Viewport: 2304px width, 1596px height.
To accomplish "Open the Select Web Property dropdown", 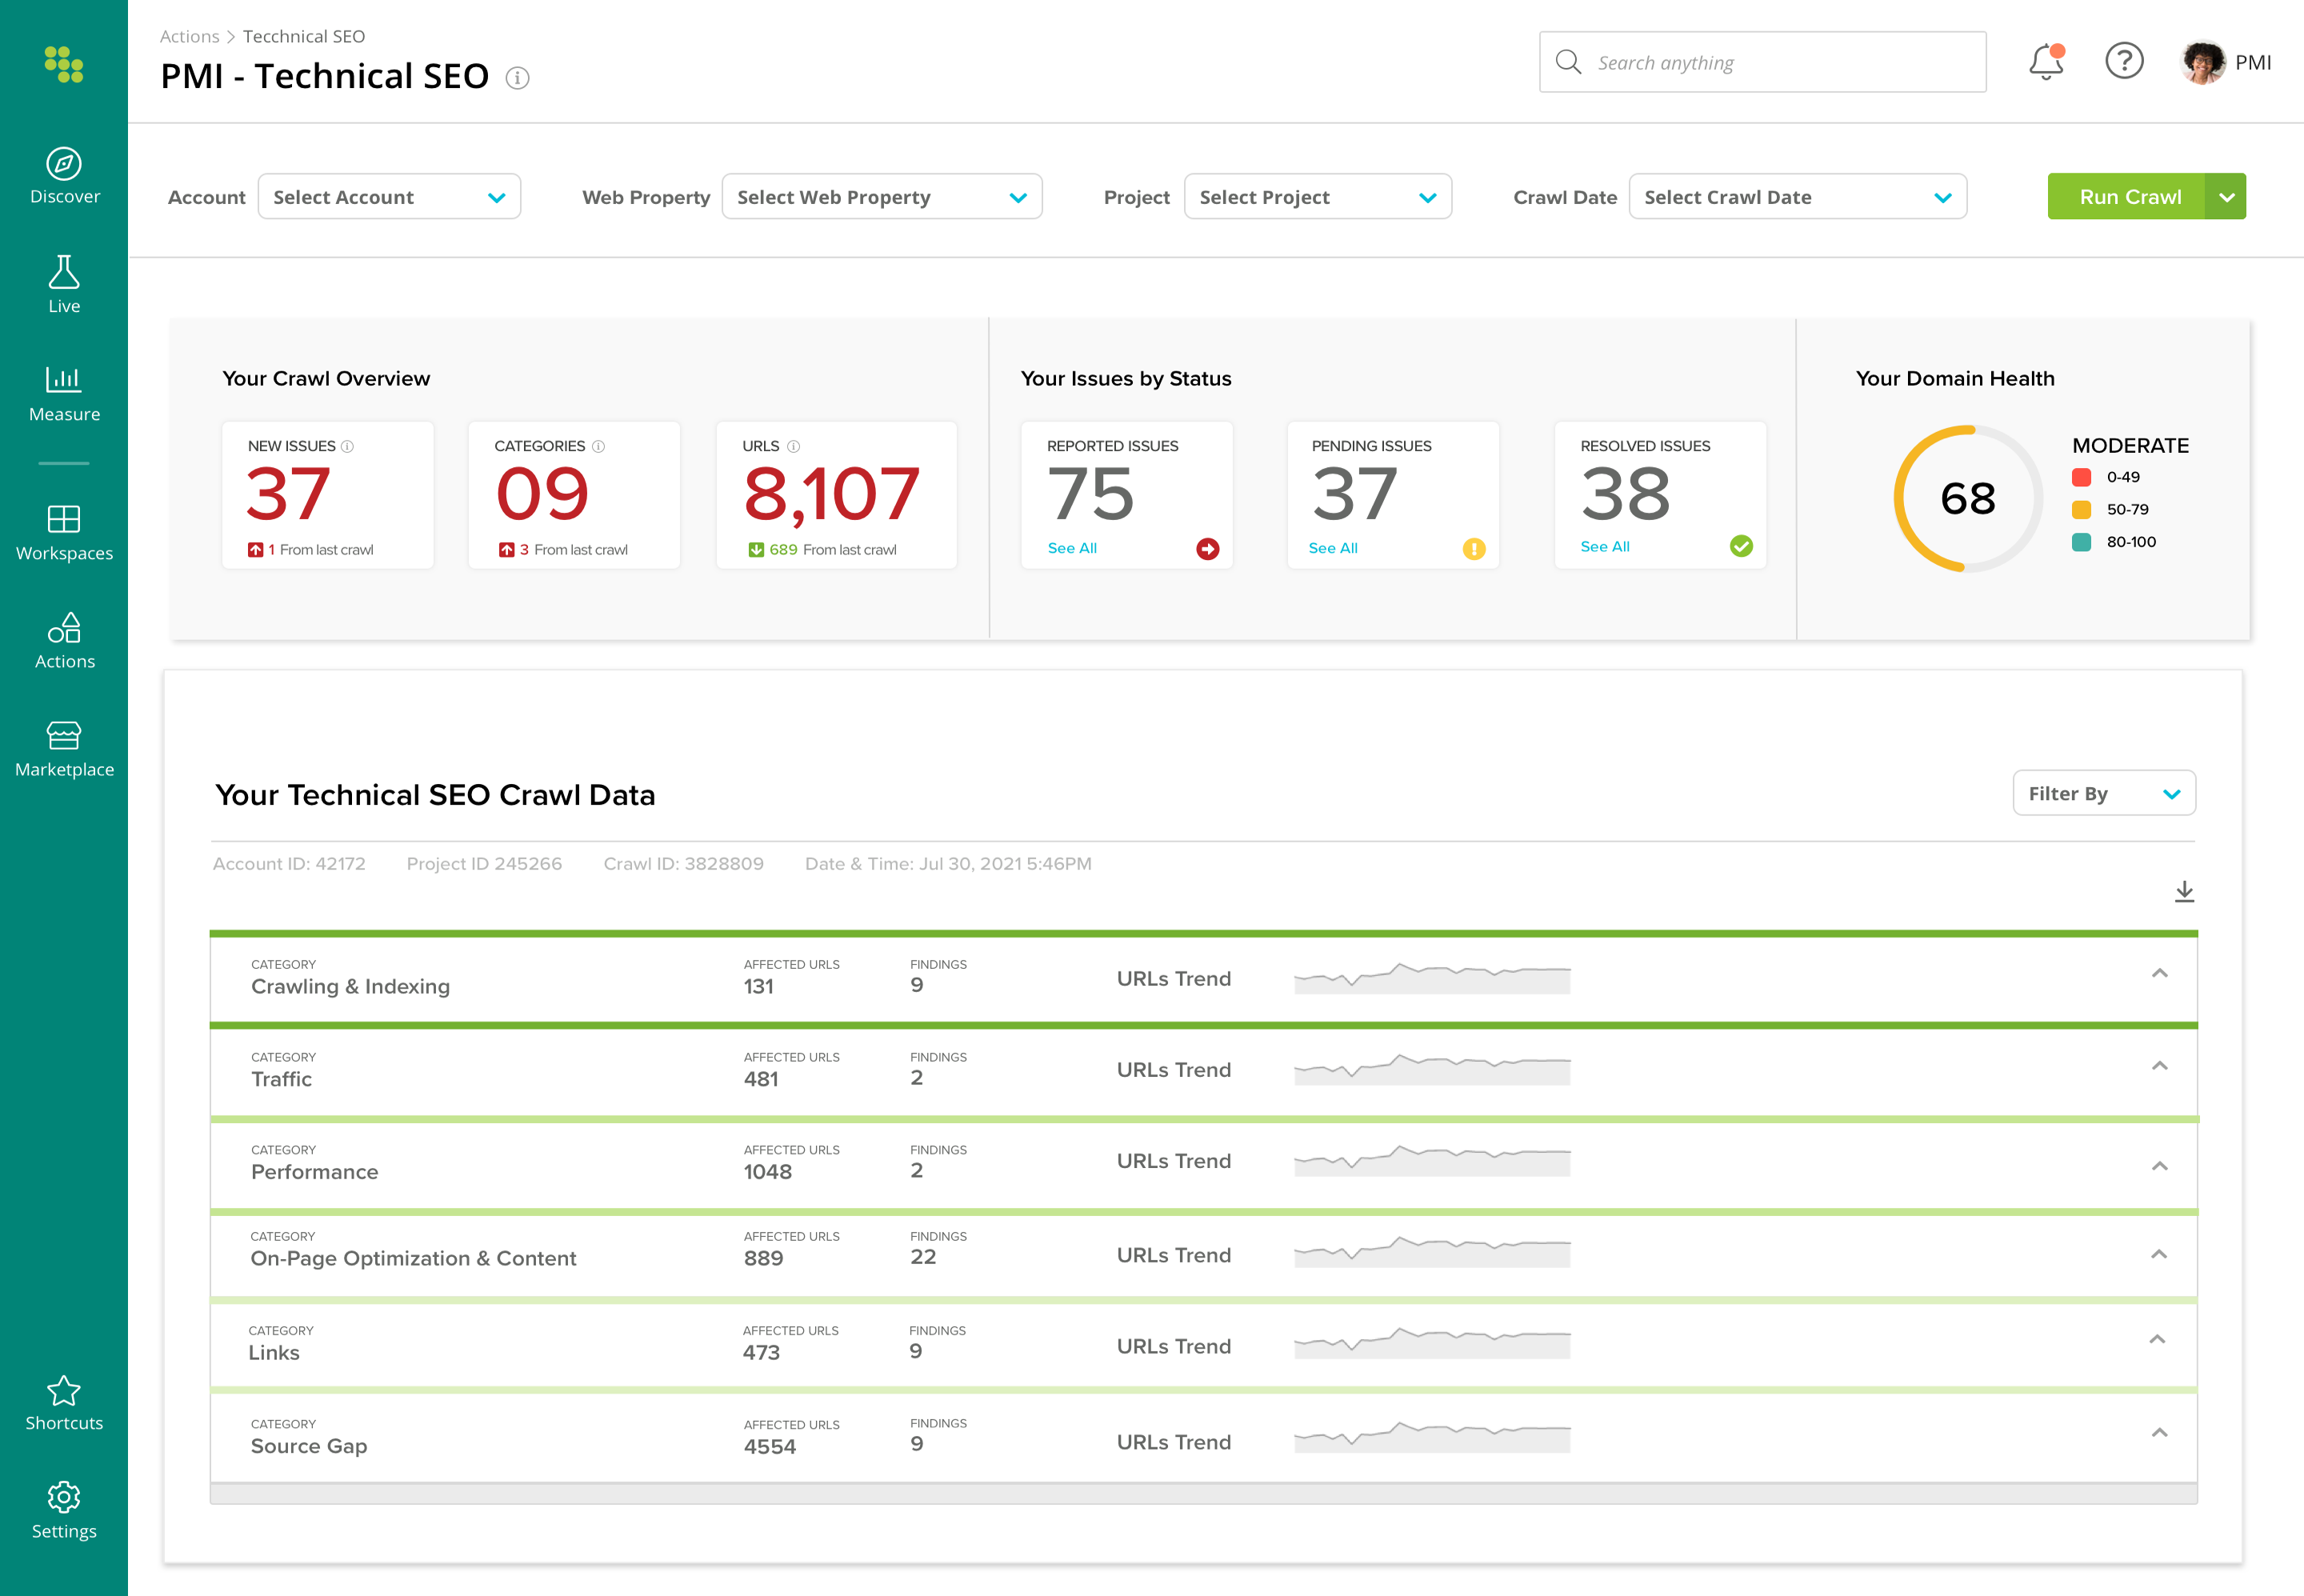I will point(881,197).
